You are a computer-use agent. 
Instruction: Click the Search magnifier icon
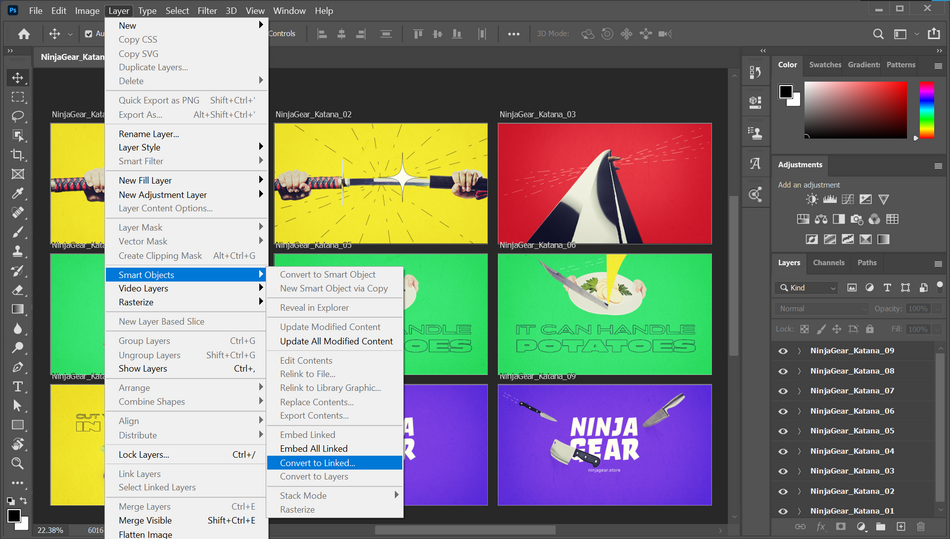(x=878, y=34)
